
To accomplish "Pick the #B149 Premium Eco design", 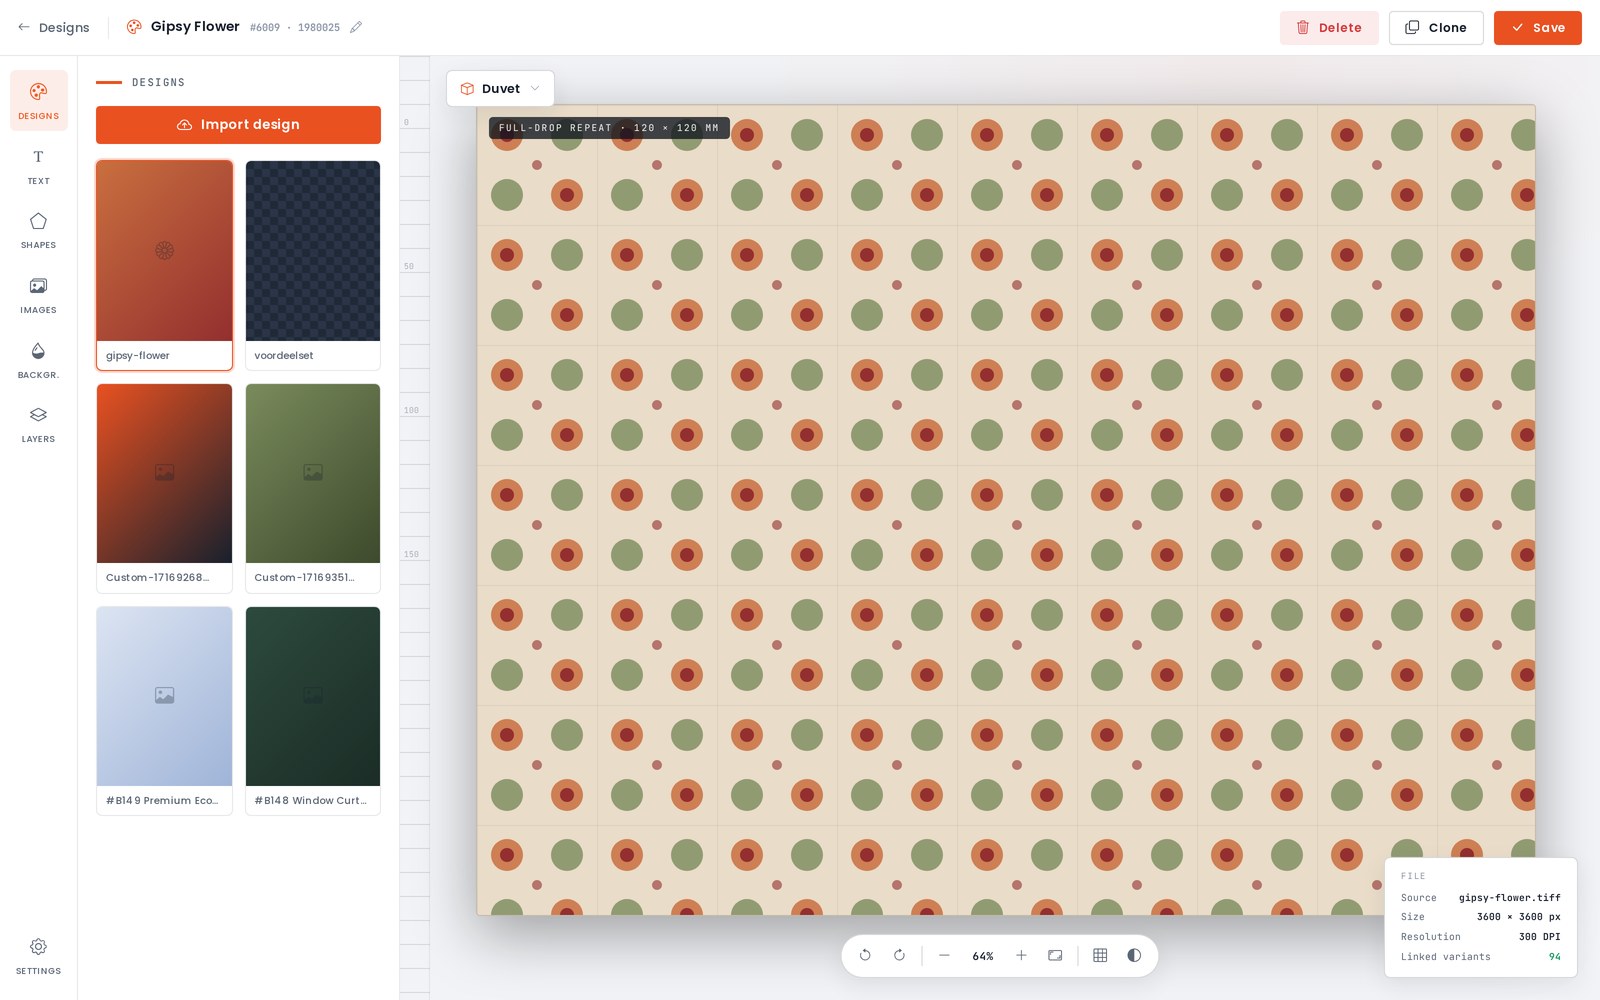I will [165, 711].
